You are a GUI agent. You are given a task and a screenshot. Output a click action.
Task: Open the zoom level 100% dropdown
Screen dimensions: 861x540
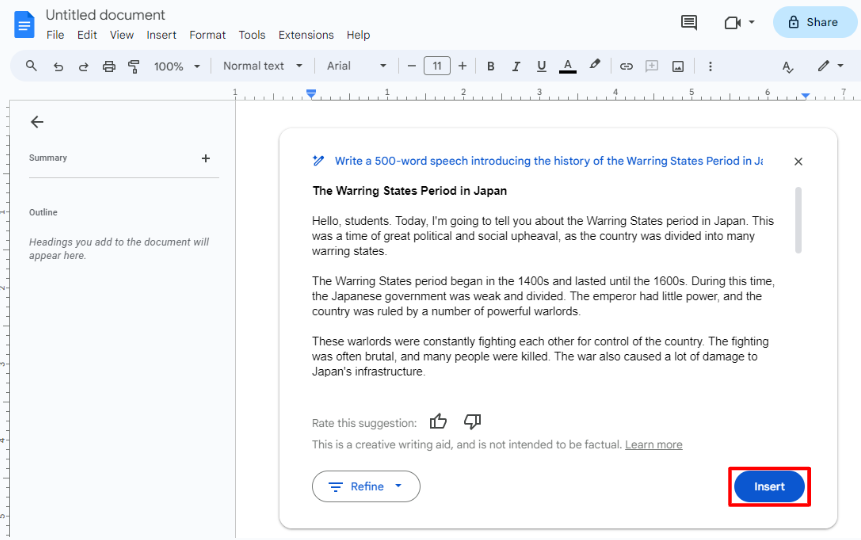click(177, 66)
